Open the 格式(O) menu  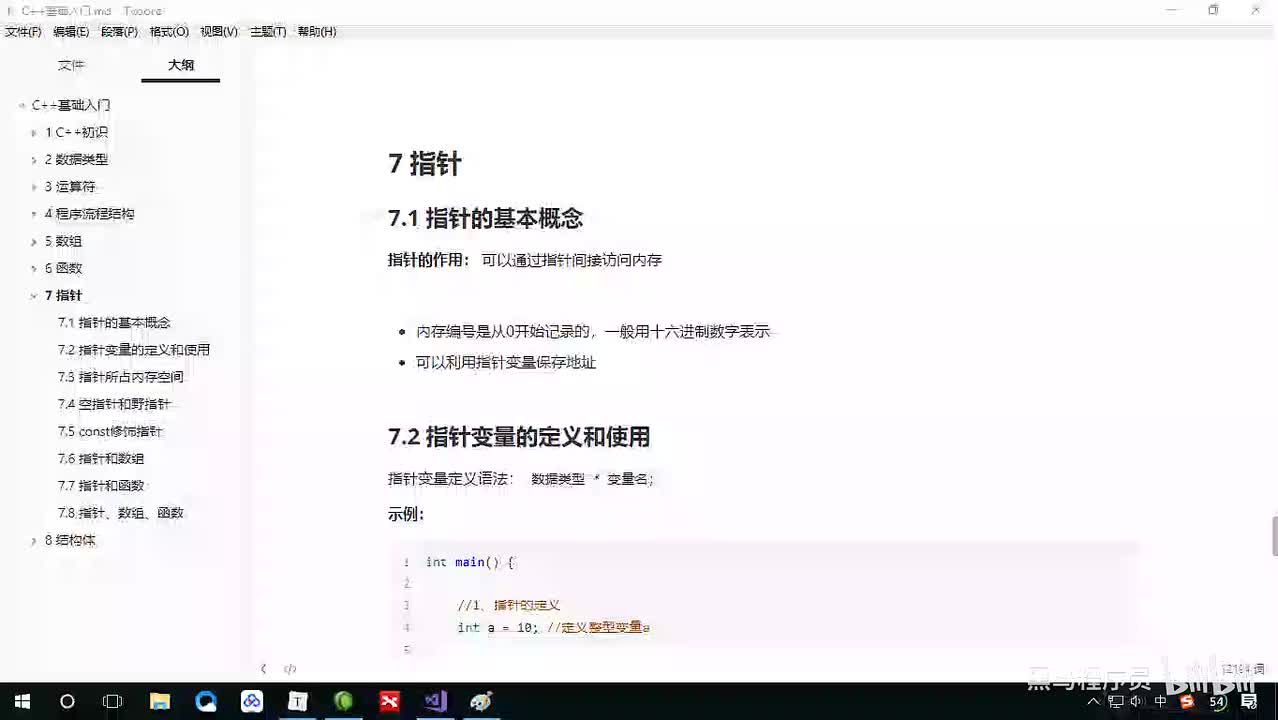pyautogui.click(x=169, y=32)
